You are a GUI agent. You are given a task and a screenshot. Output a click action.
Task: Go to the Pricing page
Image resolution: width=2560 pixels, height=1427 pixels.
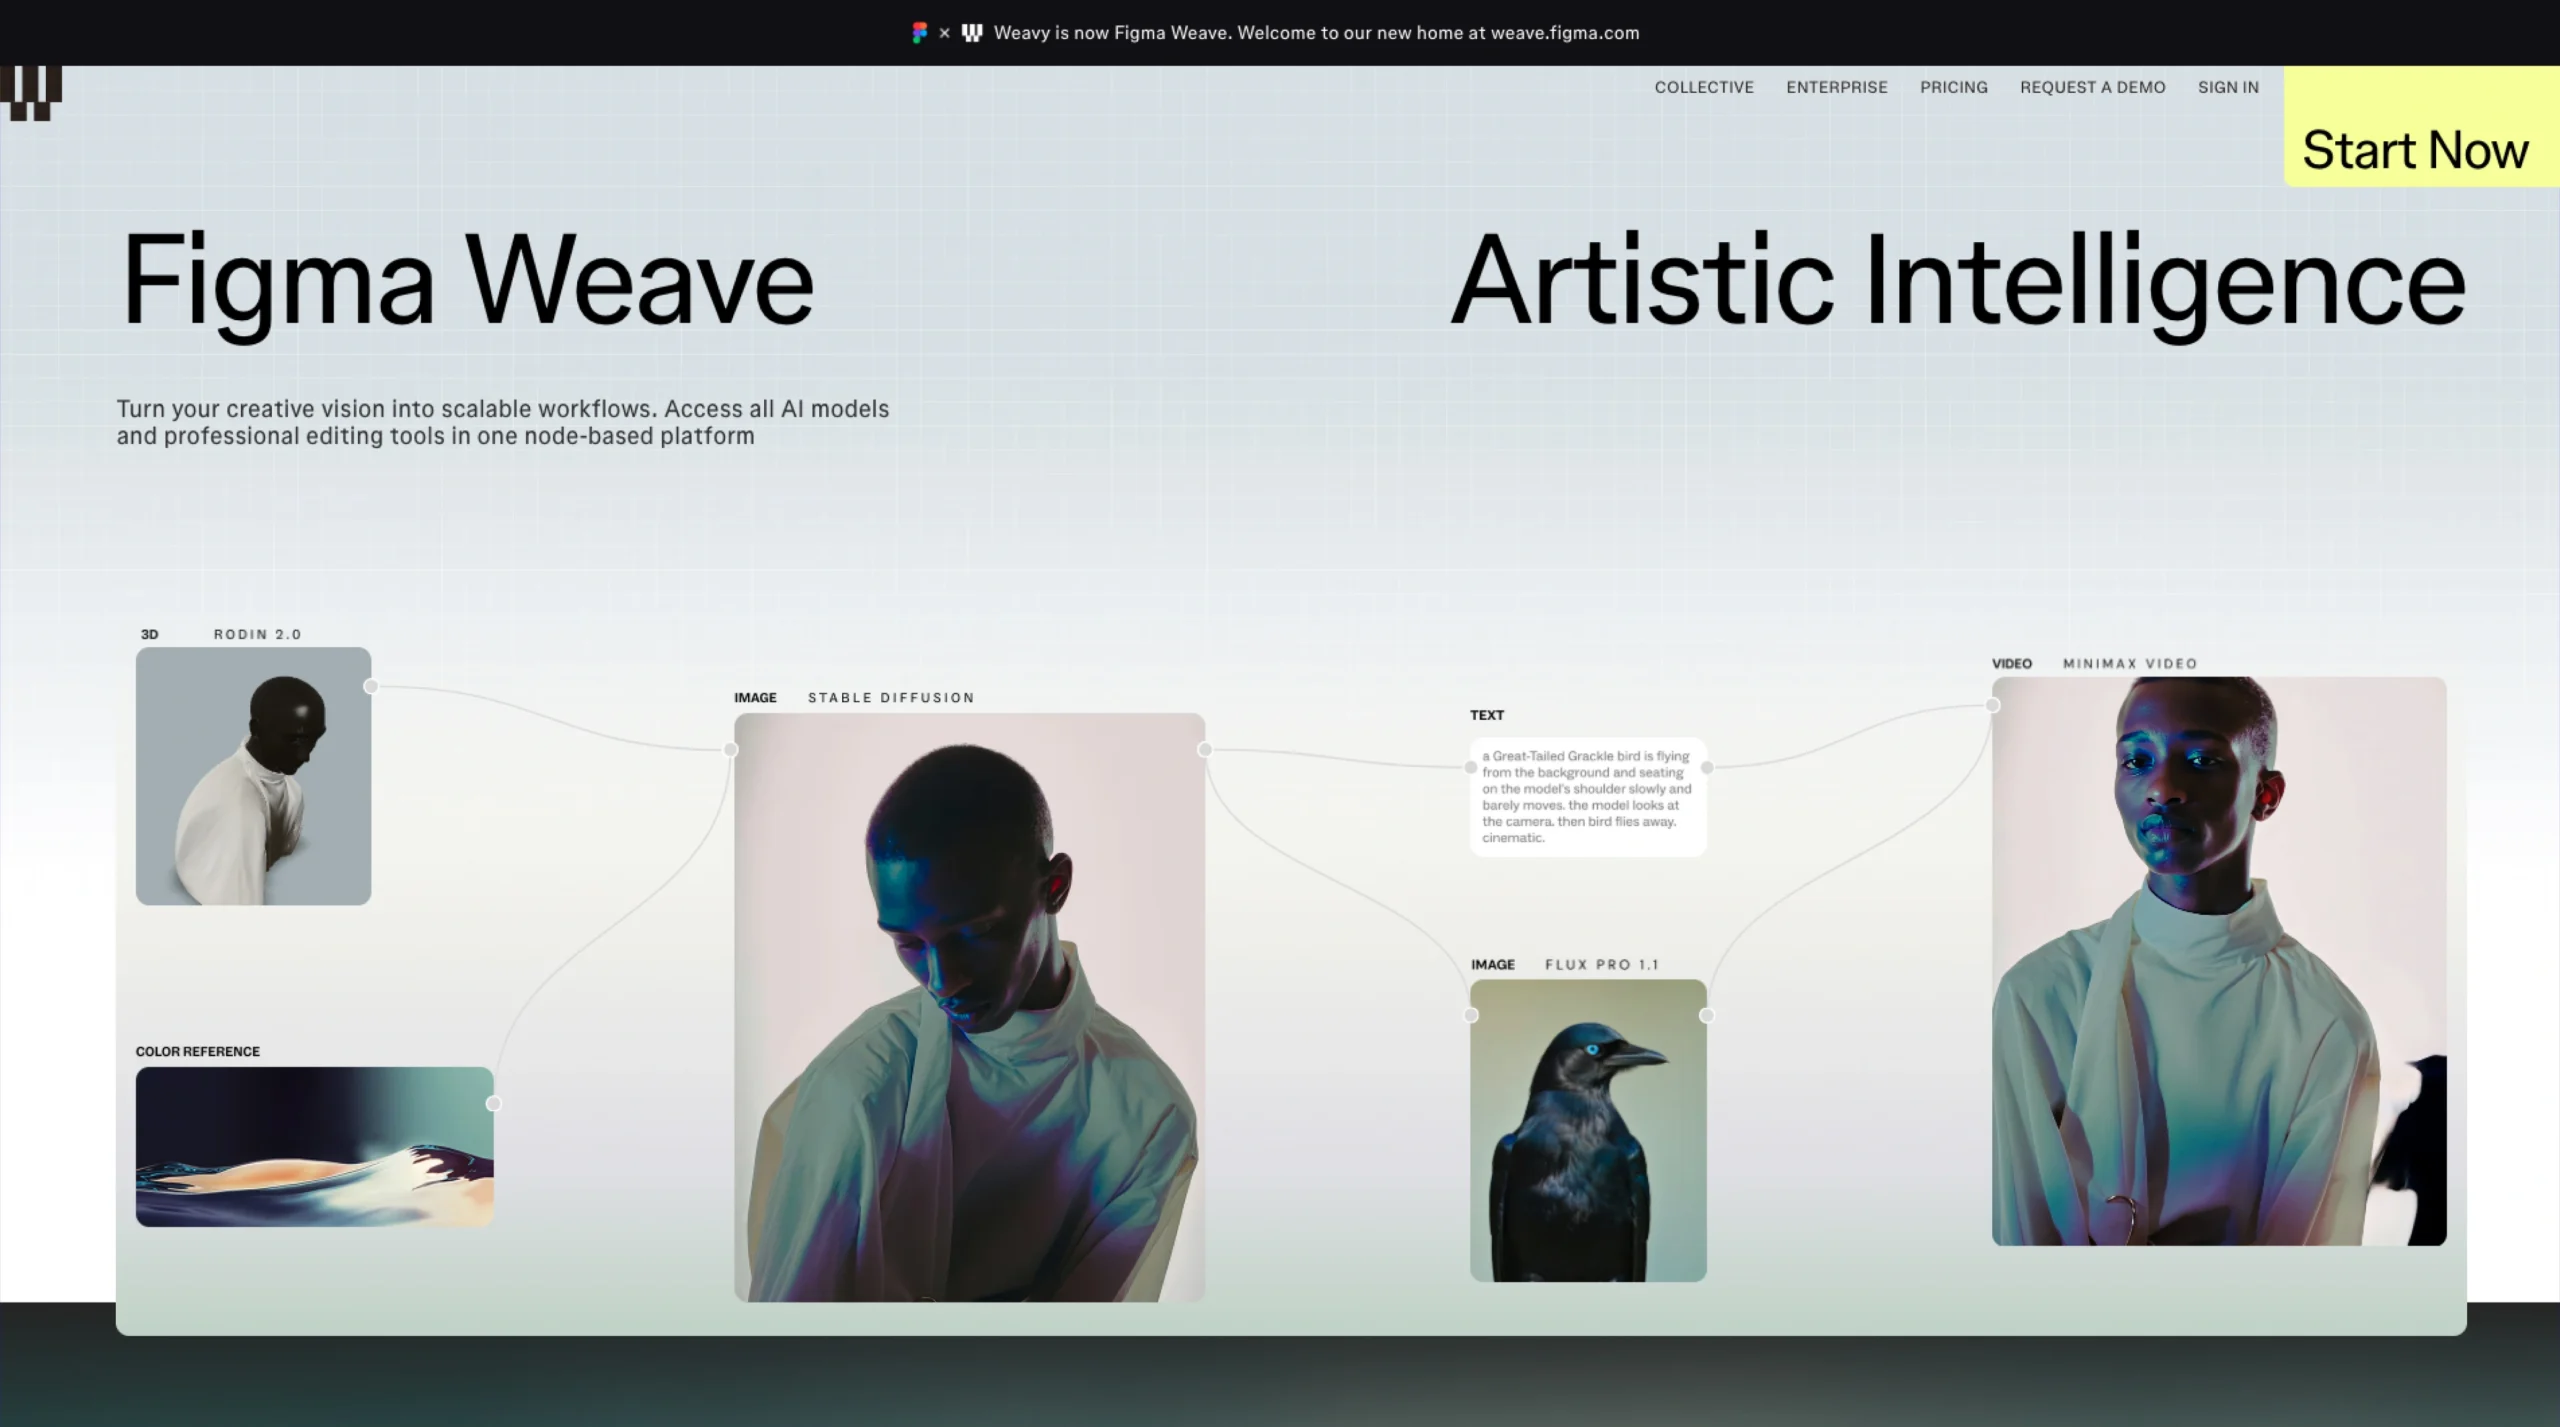[1953, 87]
